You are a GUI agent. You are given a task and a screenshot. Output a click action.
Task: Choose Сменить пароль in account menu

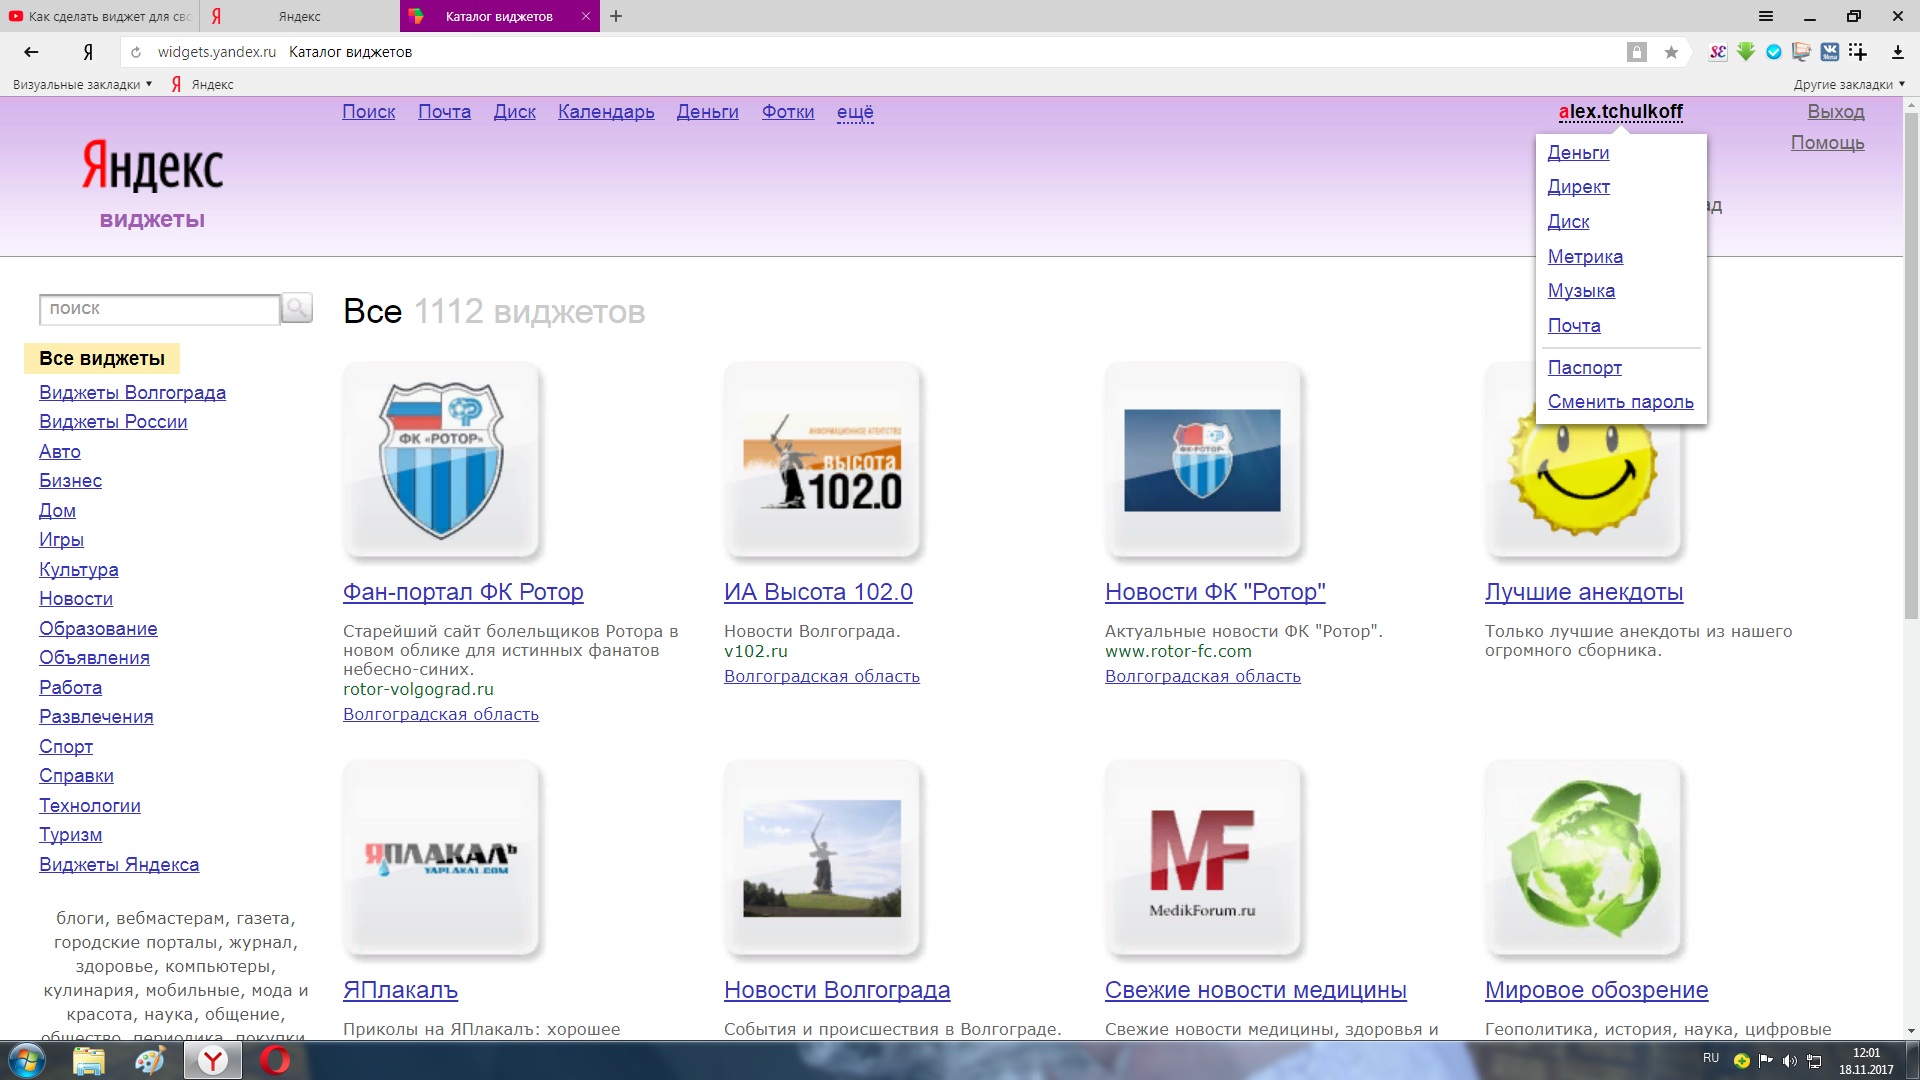click(x=1620, y=401)
